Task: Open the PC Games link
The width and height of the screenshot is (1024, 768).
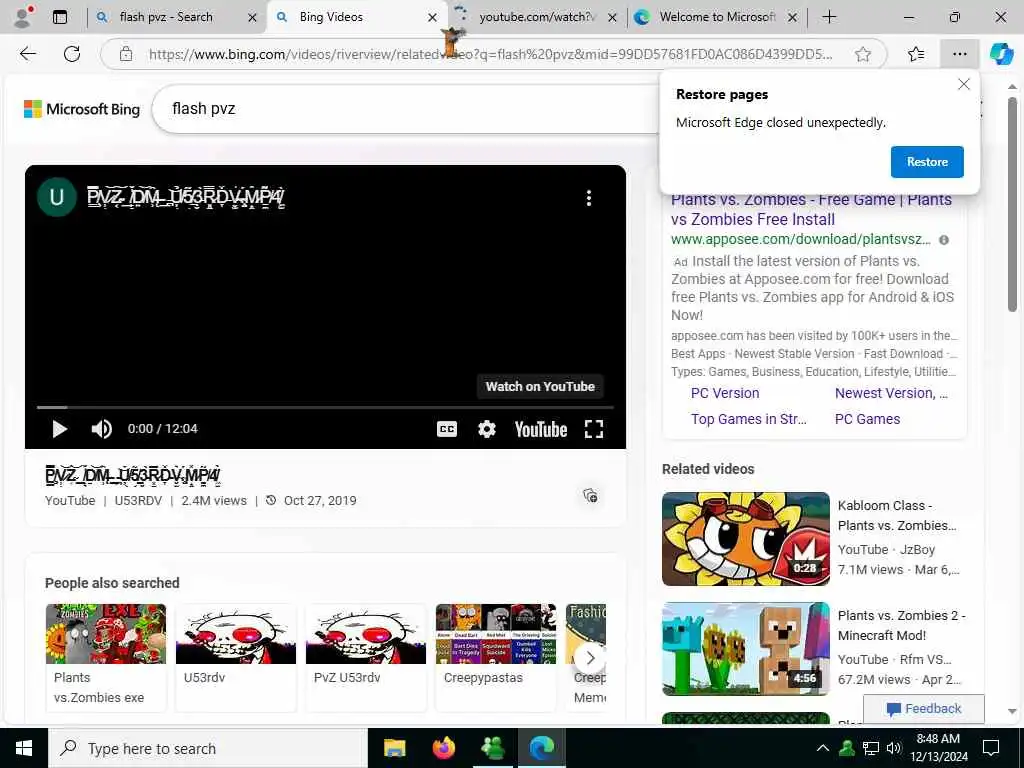Action: 867,419
